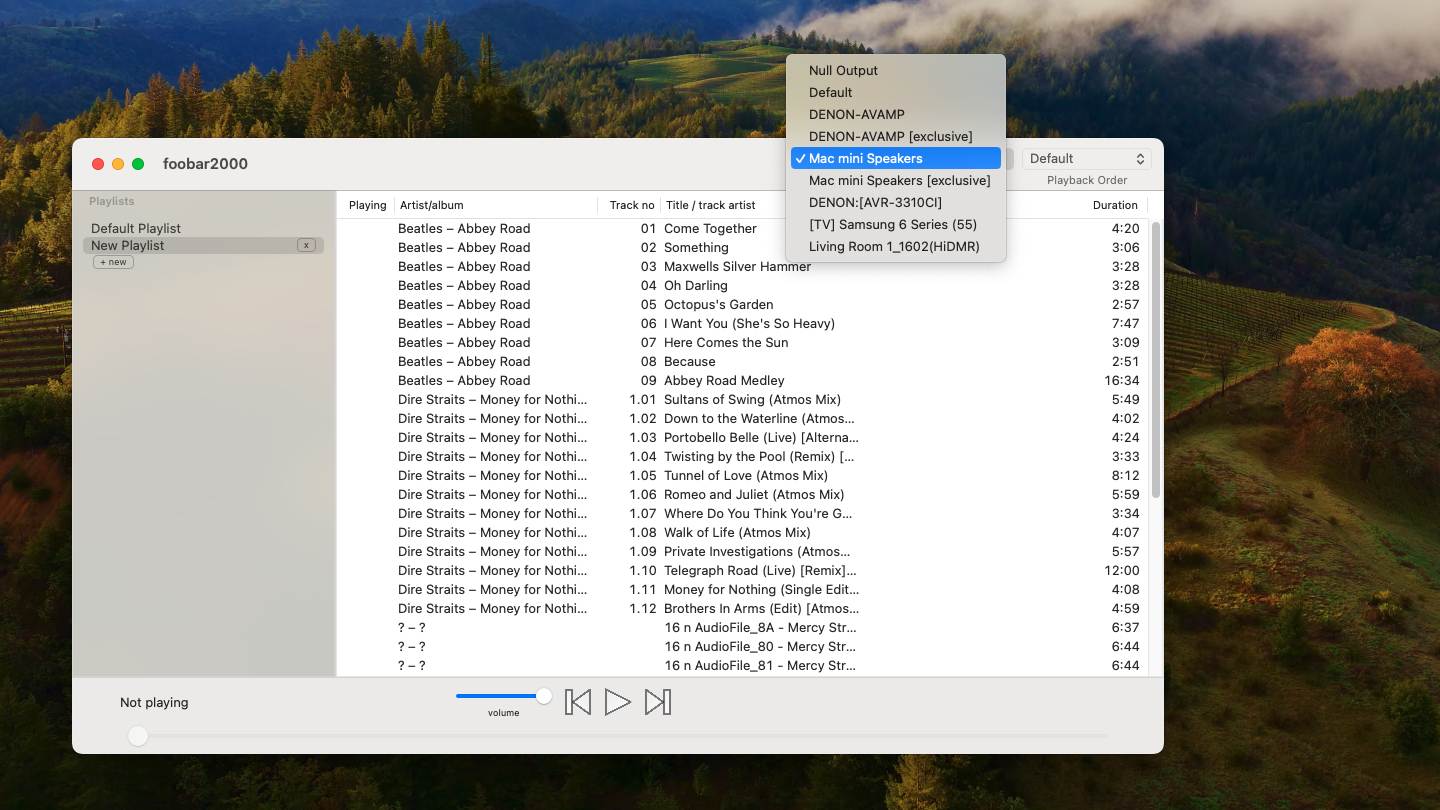This screenshot has height=810, width=1440.
Task: Select the plain DENON-AVAMP output (not exclusive)
Action: (896, 114)
